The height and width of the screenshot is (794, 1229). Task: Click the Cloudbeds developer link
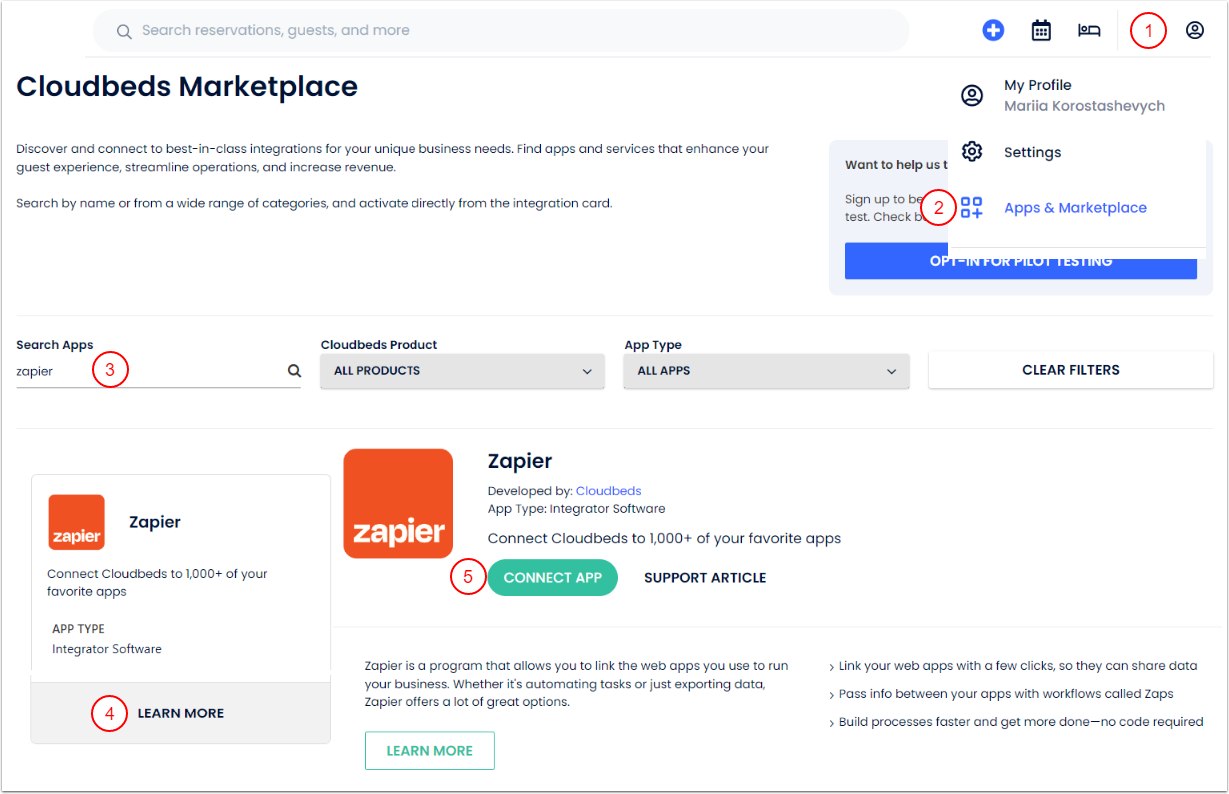(608, 490)
